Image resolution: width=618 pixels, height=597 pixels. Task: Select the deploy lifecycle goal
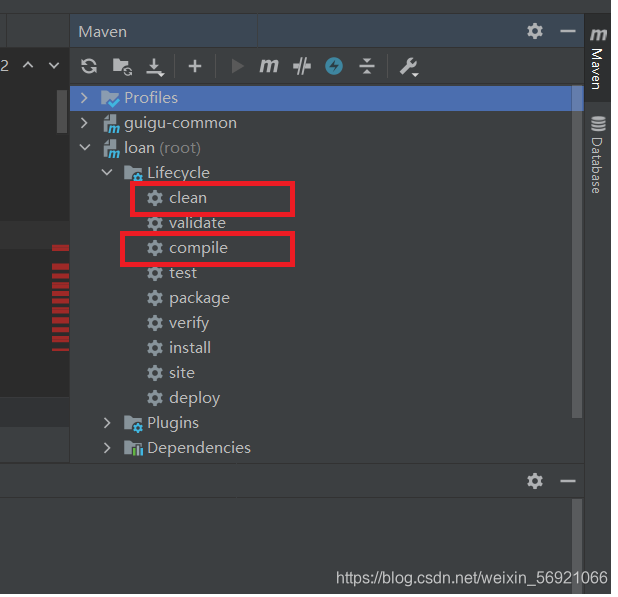point(194,398)
